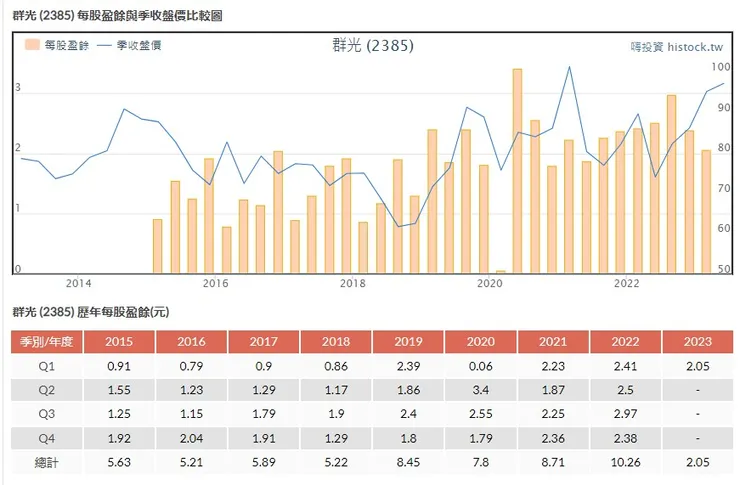The height and width of the screenshot is (485, 740).
Task: Select the 2019 column header
Action: 408,342
